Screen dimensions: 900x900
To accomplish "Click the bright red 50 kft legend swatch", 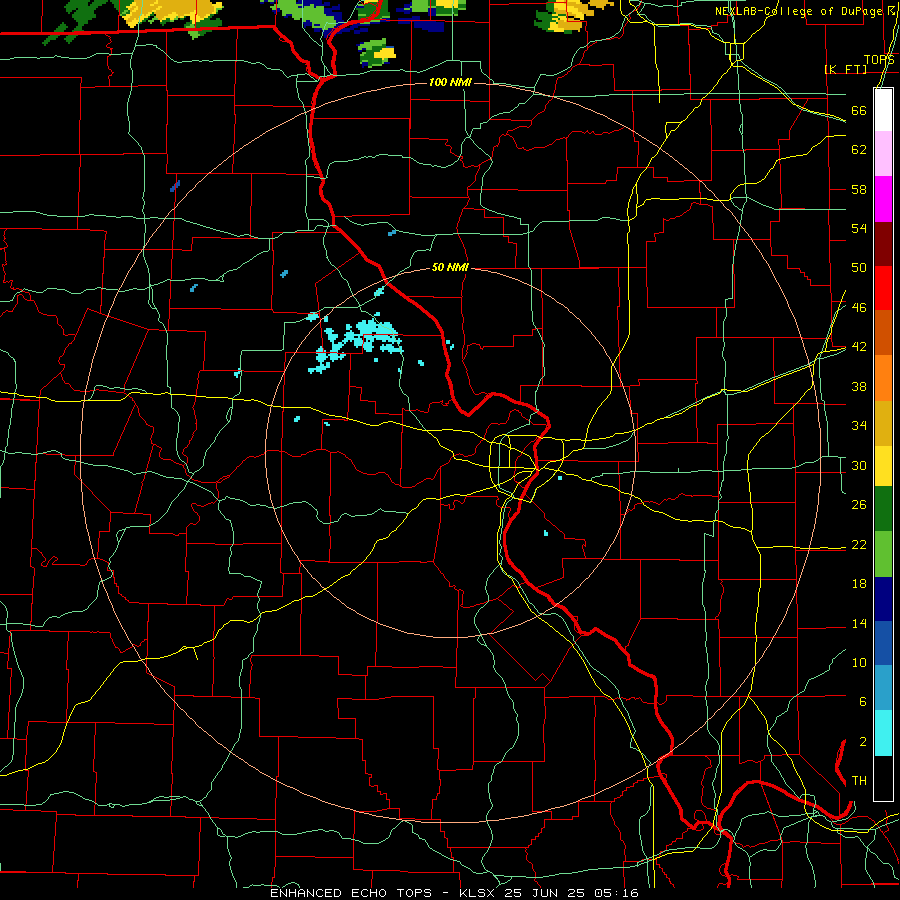I will coord(883,289).
